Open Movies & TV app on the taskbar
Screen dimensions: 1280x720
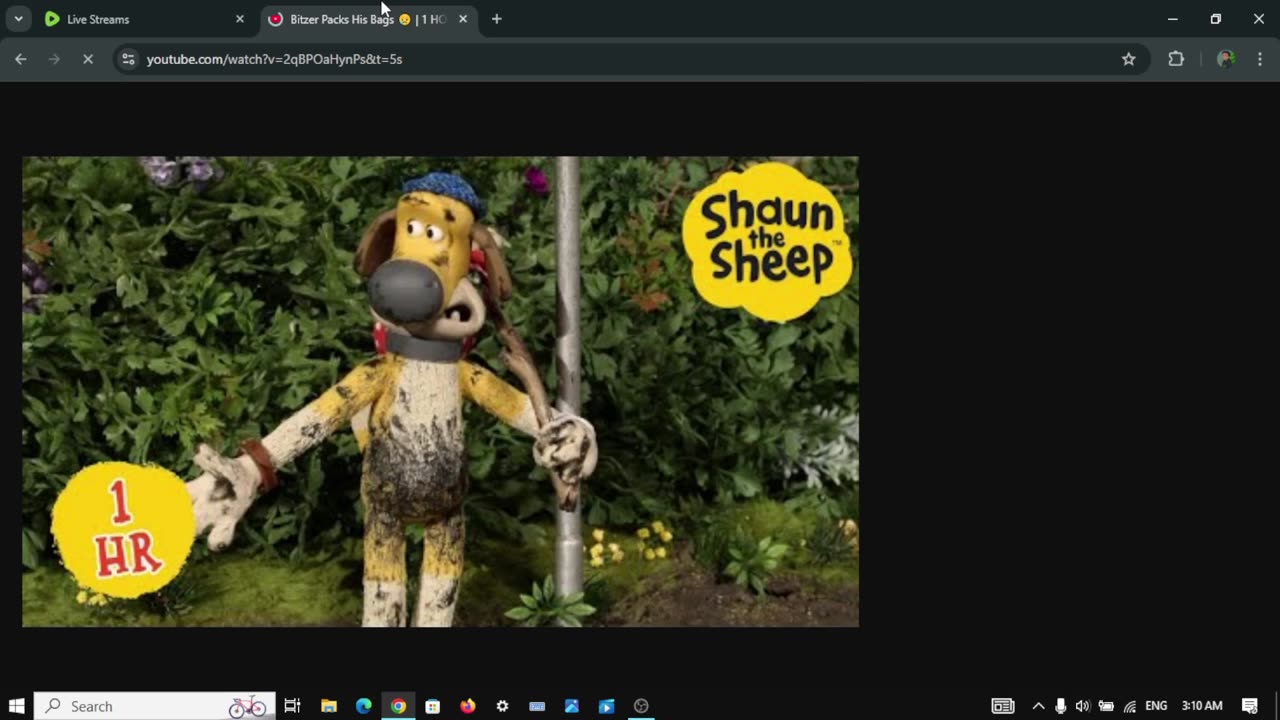click(606, 706)
